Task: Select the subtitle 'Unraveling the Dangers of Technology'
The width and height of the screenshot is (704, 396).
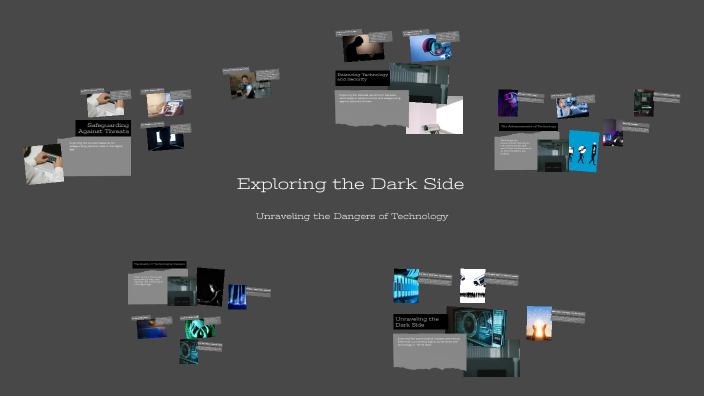Action: (352, 216)
